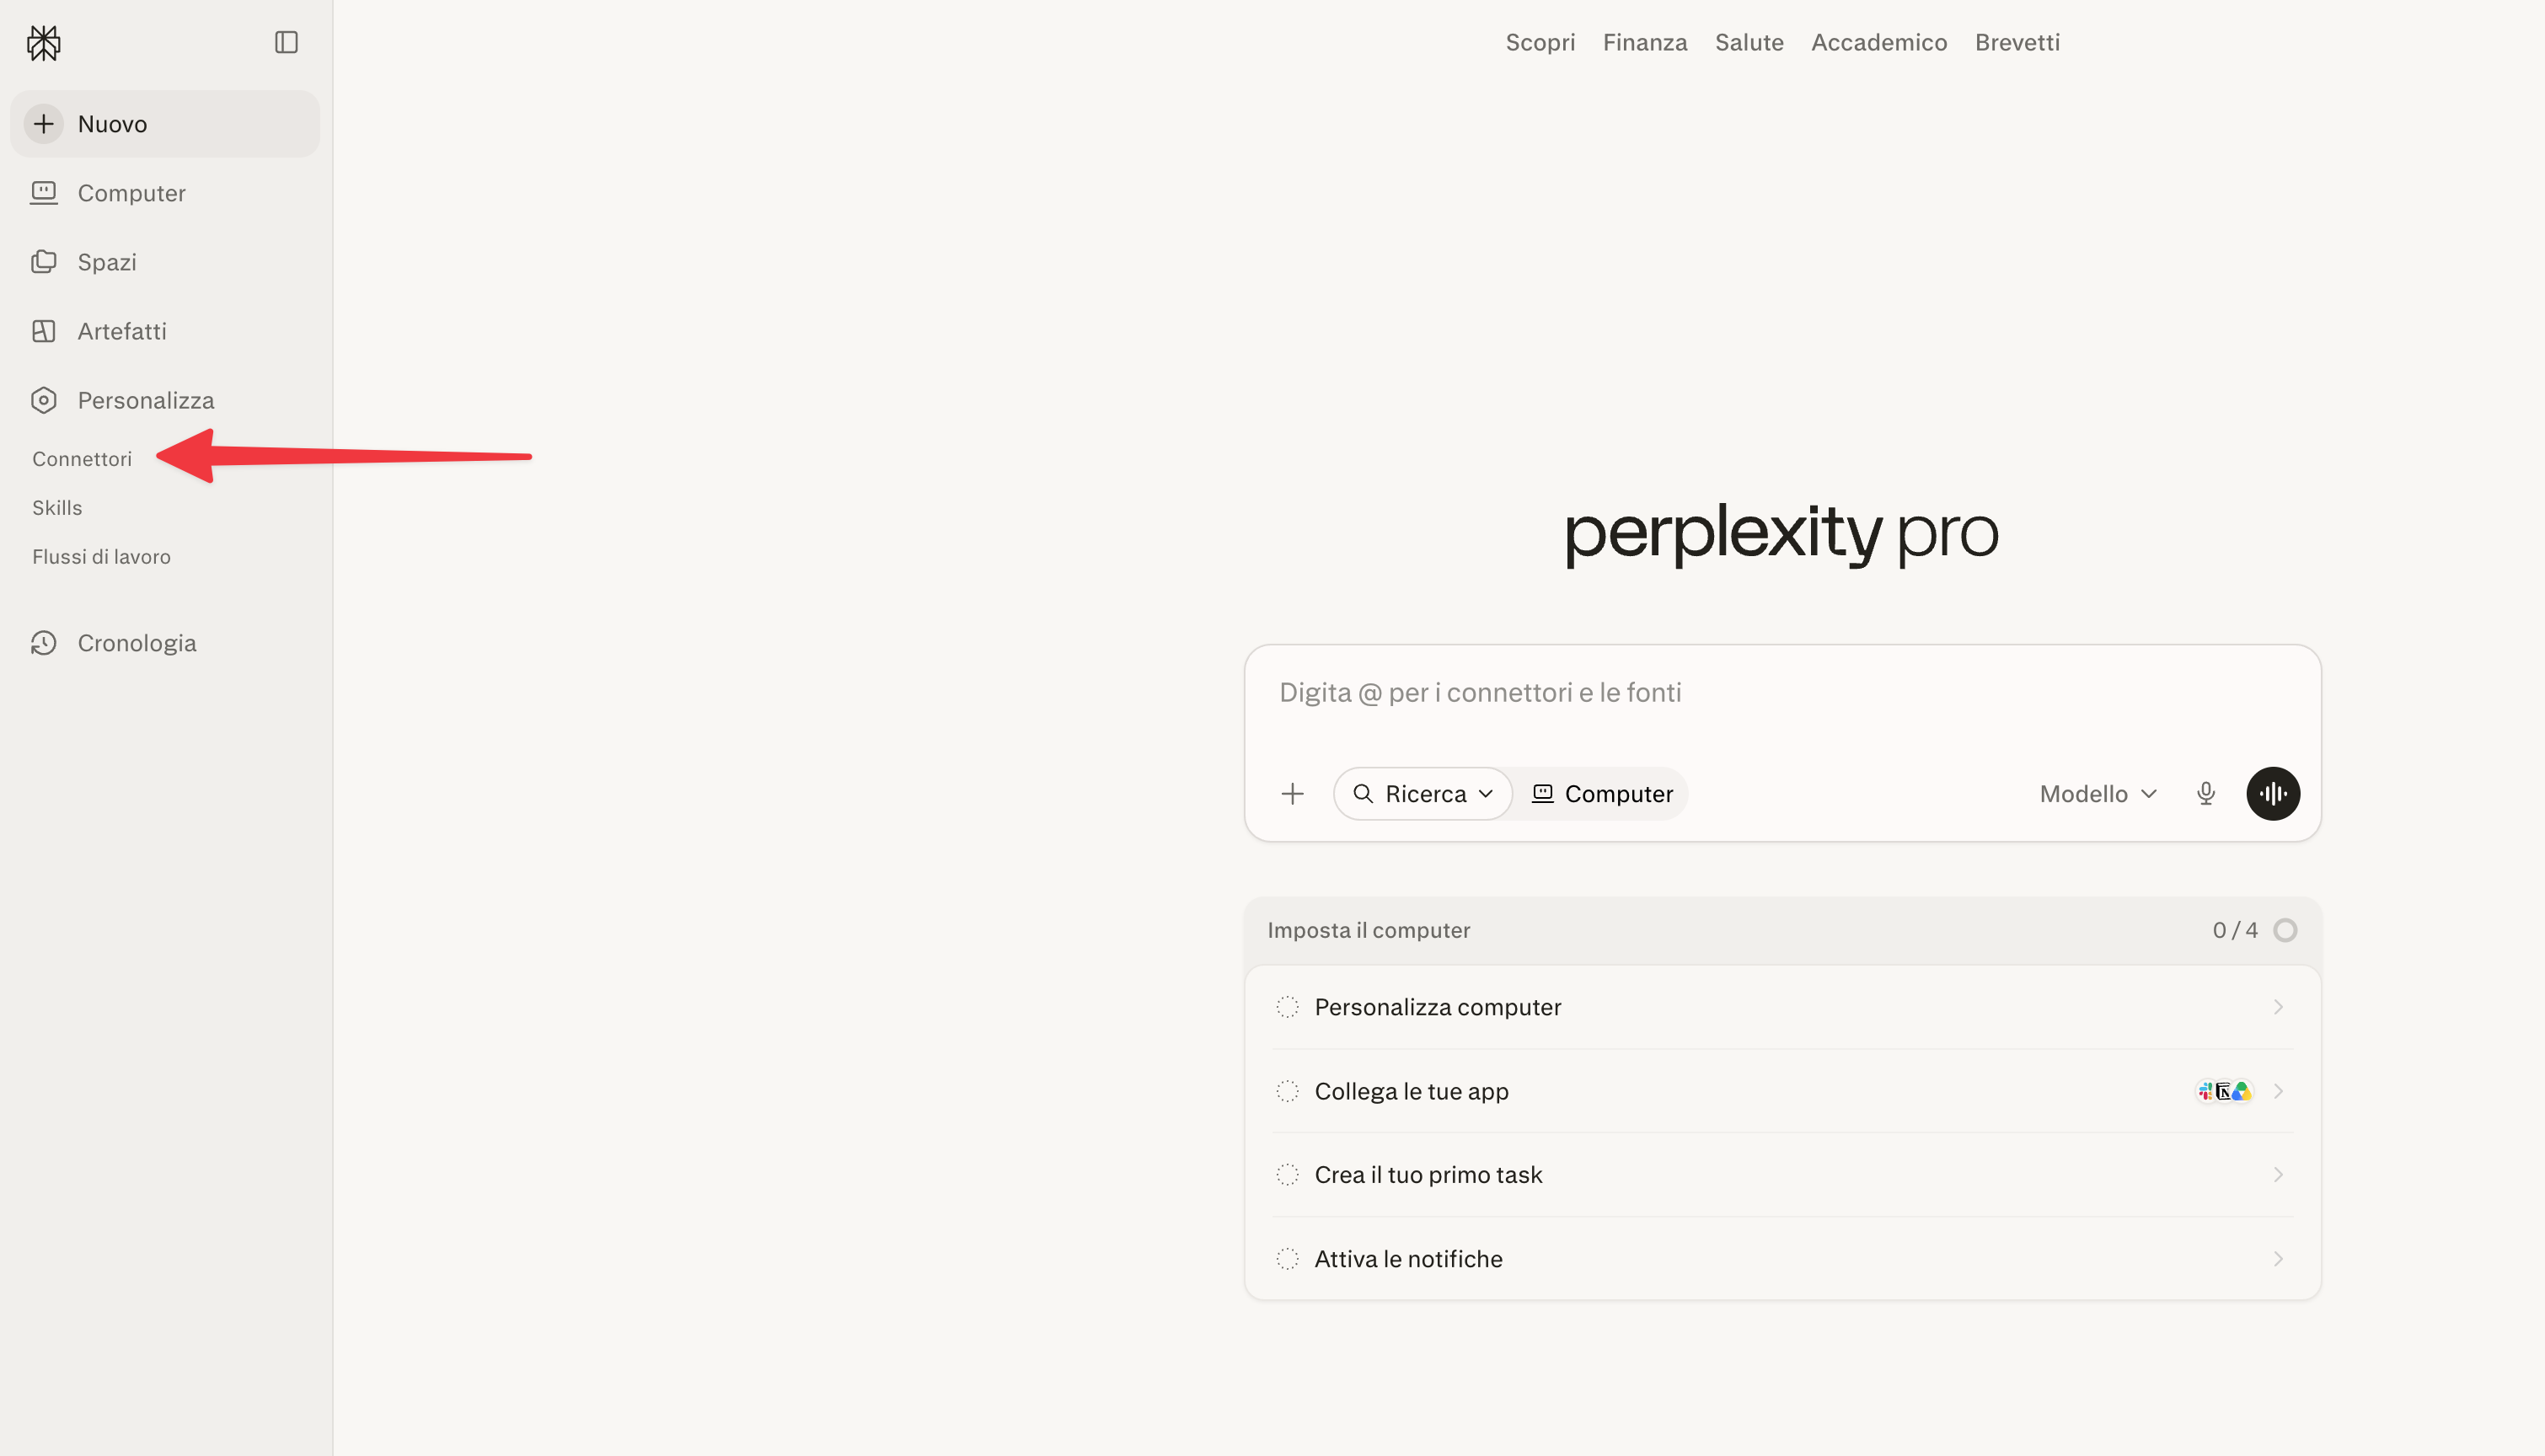Open the Ricerca mode dropdown
Screen dimensions: 2545x1456
pos(1422,794)
